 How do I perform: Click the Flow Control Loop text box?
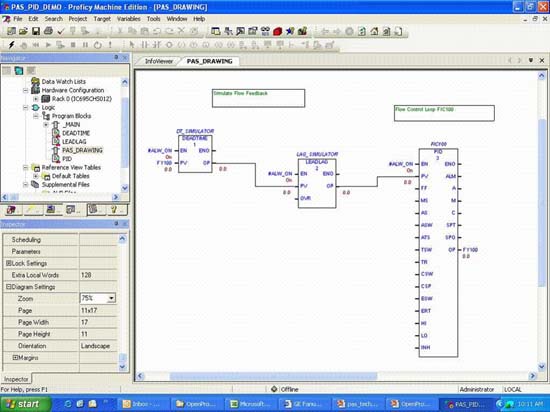tap(444, 113)
